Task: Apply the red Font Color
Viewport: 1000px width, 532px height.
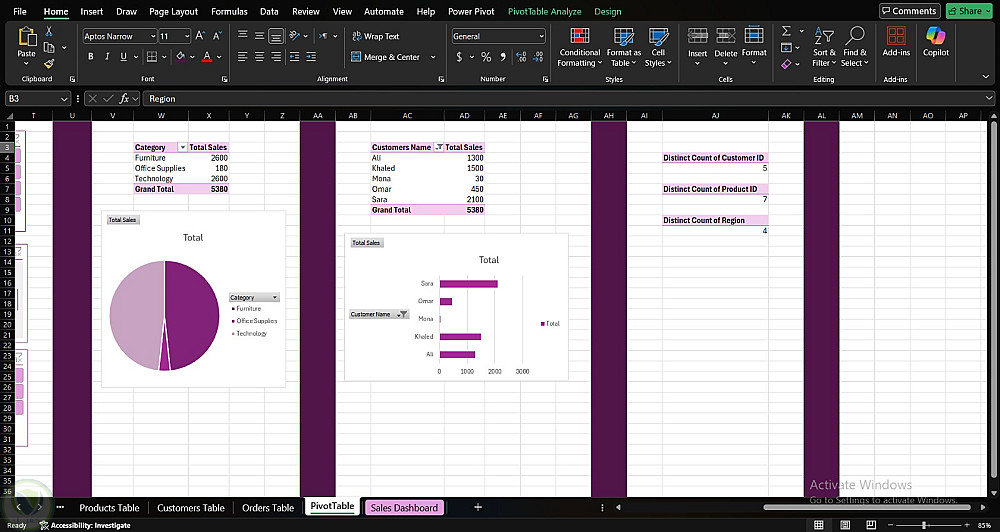Action: [207, 57]
